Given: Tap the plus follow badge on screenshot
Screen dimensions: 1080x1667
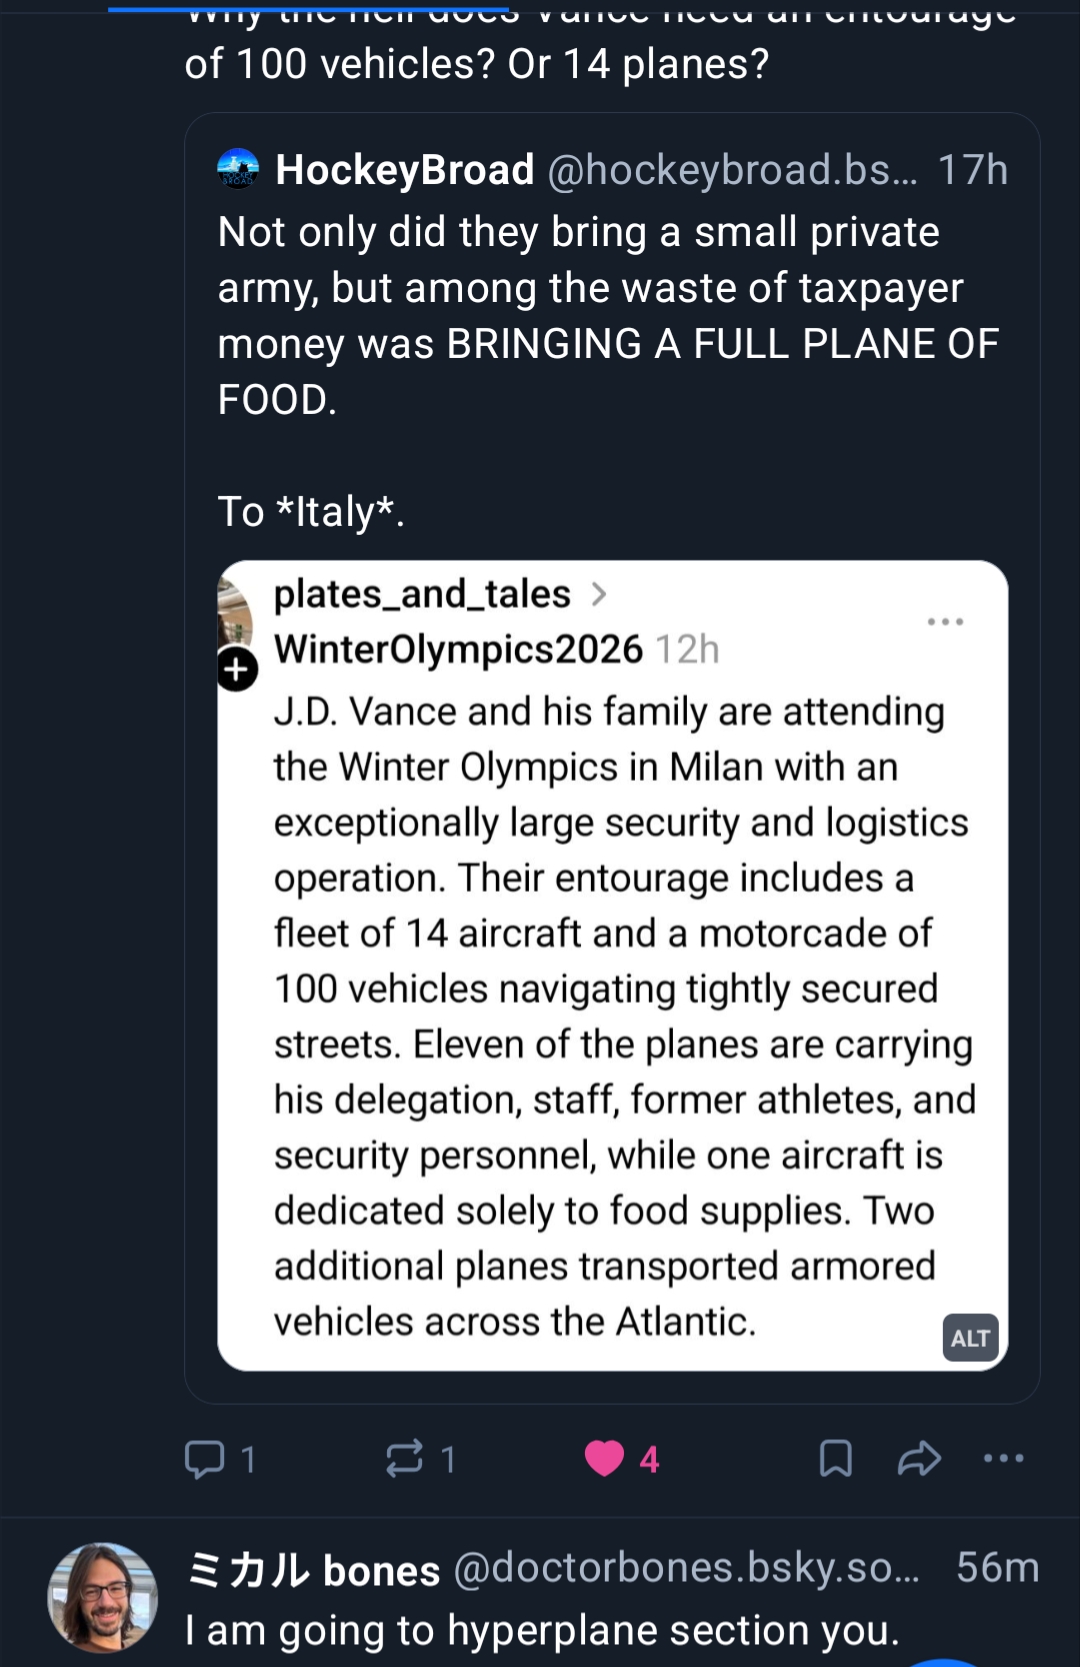Looking at the screenshot, I should [x=237, y=669].
